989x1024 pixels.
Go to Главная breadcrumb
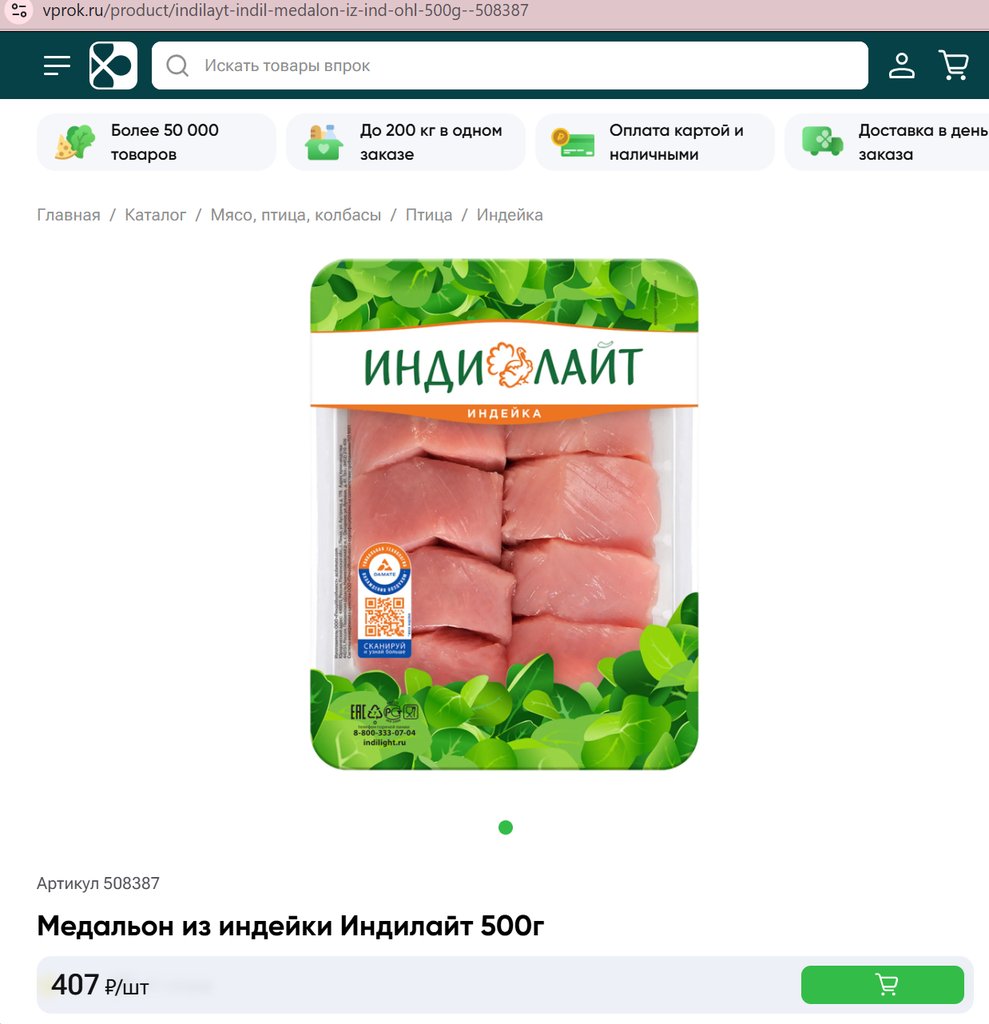pyautogui.click(x=69, y=215)
